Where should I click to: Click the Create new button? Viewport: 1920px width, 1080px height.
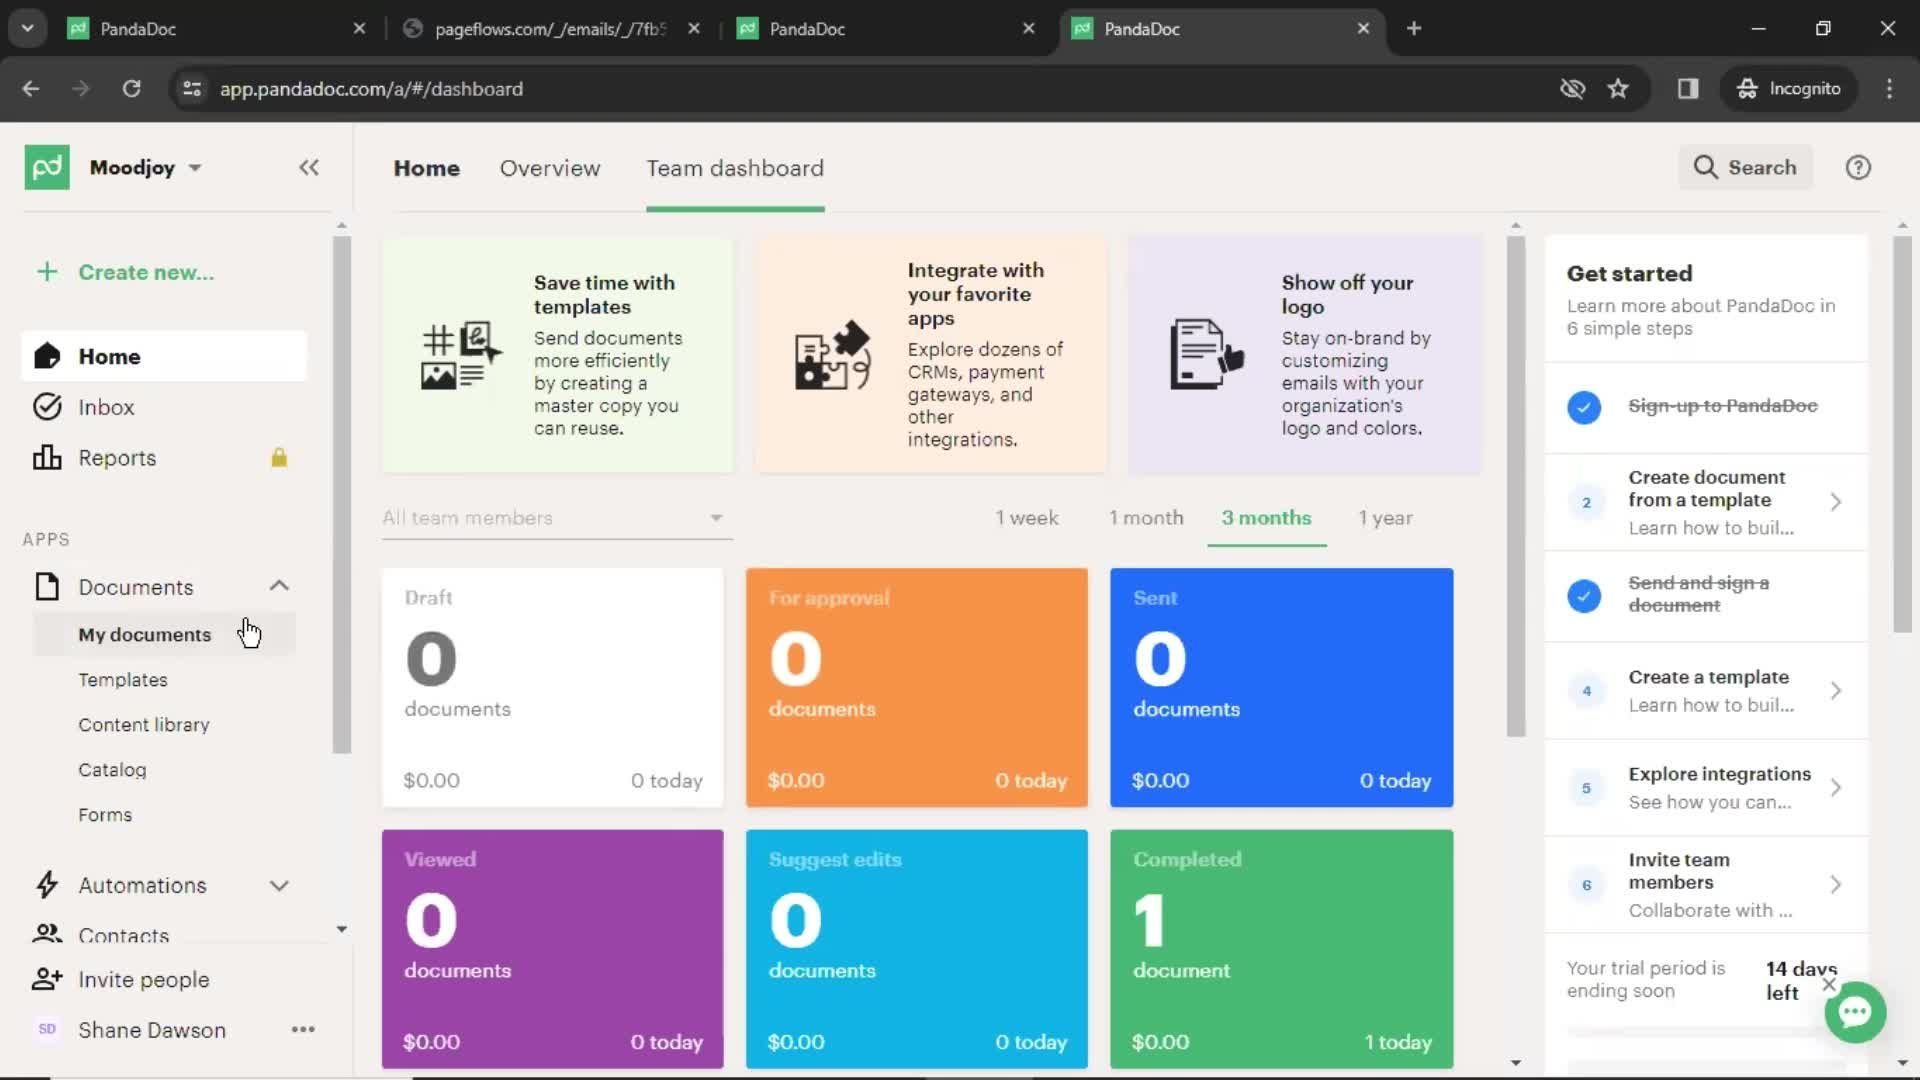coord(125,272)
